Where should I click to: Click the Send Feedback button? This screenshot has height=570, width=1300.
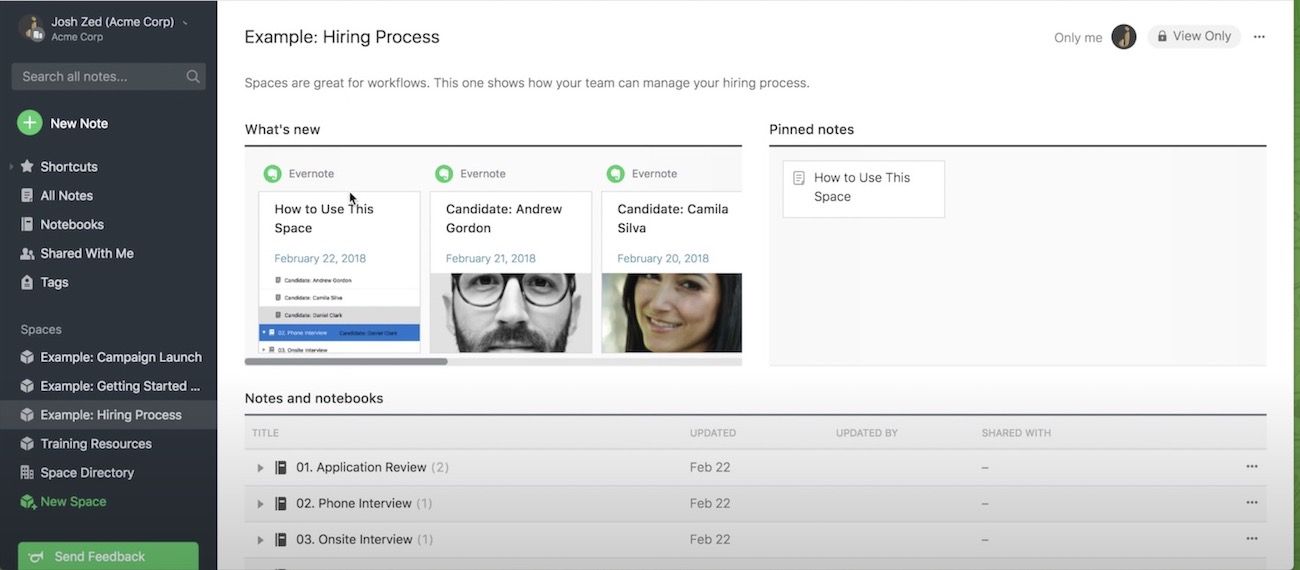tap(108, 556)
